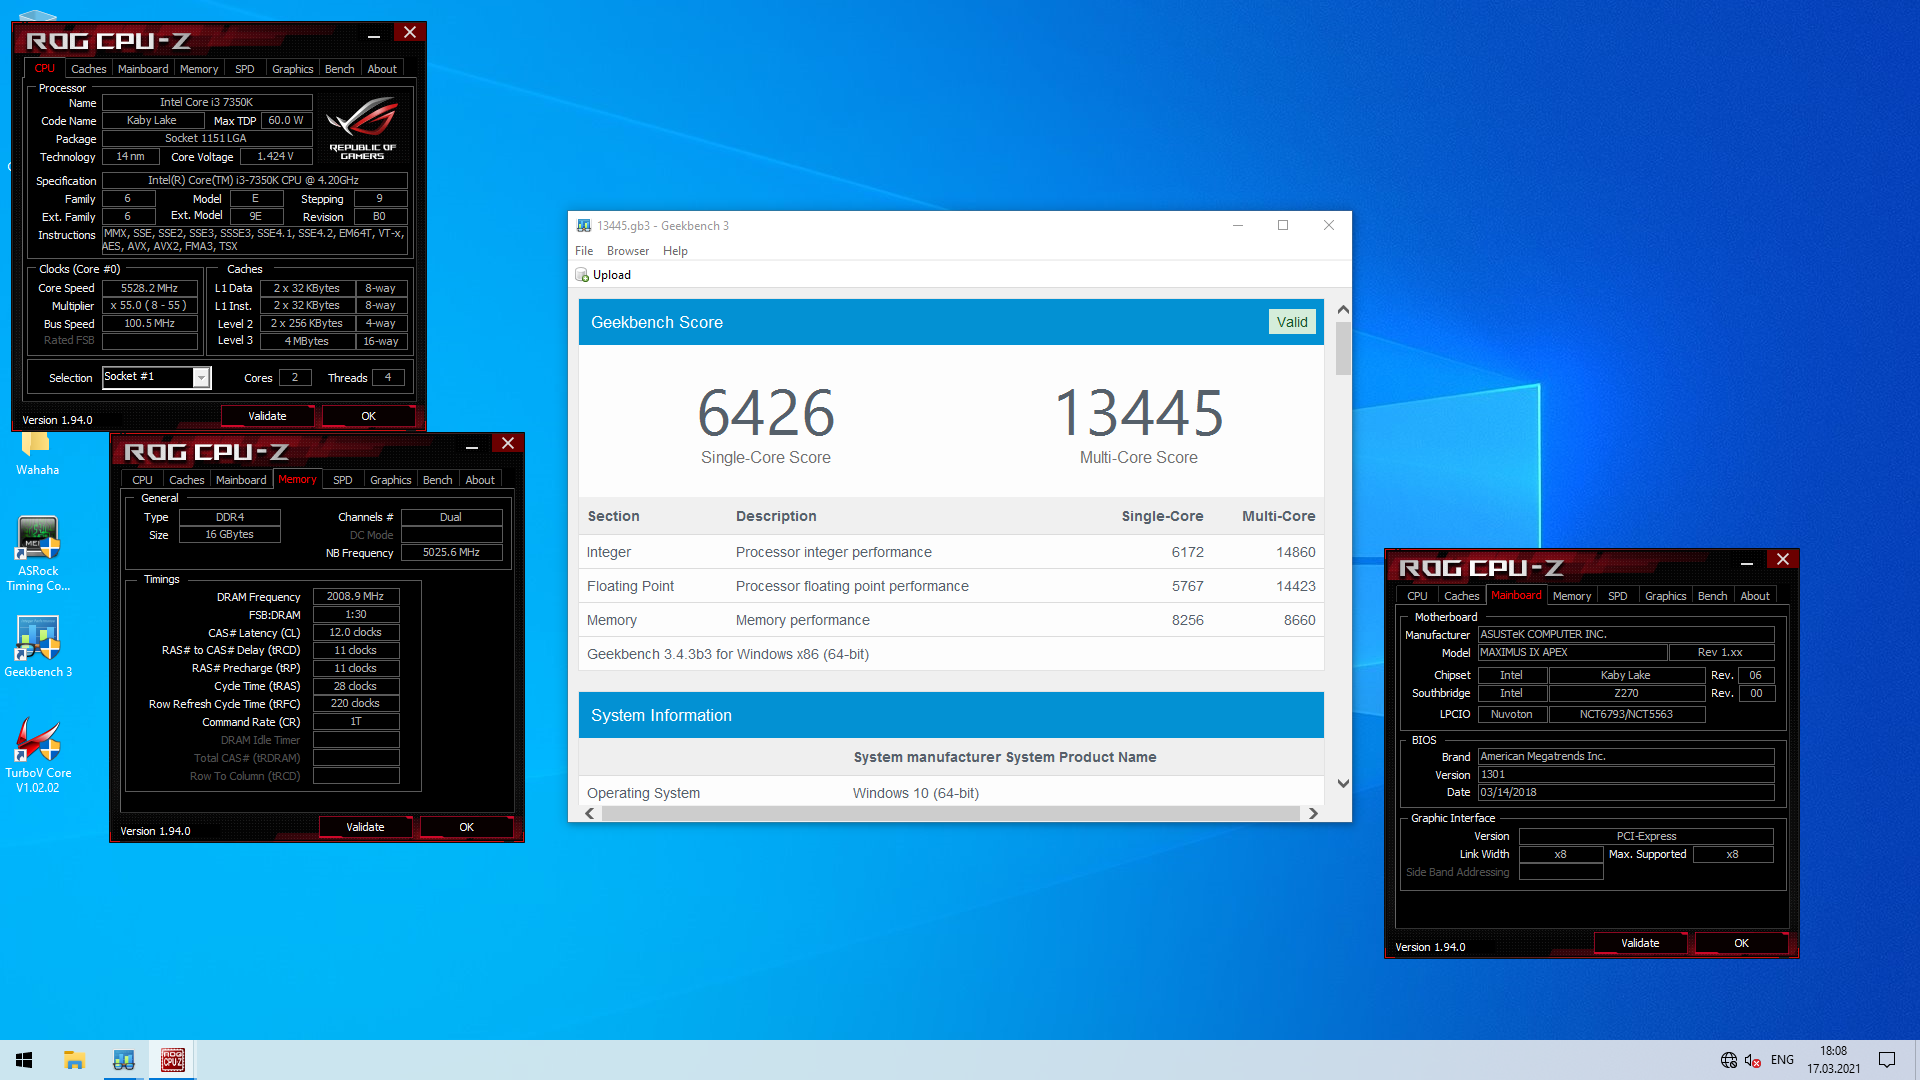Click OK in top-left CPU-Z window
Viewport: 1920px width, 1080px height.
[368, 416]
